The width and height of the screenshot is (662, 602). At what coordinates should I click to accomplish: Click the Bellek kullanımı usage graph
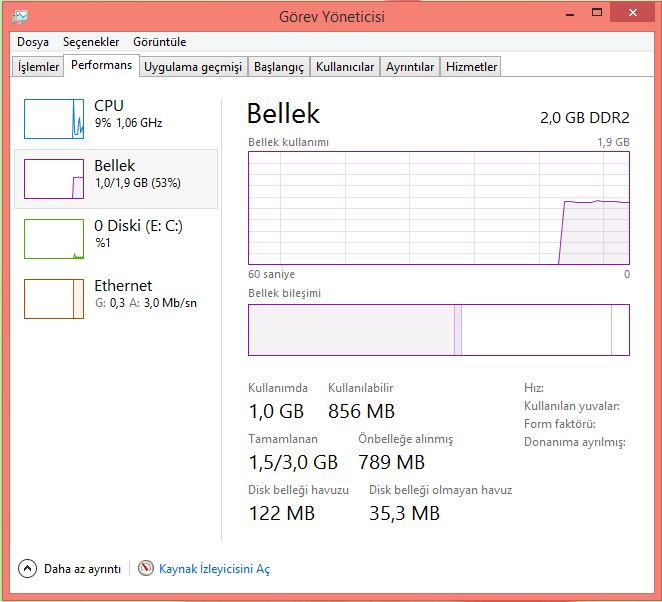pyautogui.click(x=439, y=208)
